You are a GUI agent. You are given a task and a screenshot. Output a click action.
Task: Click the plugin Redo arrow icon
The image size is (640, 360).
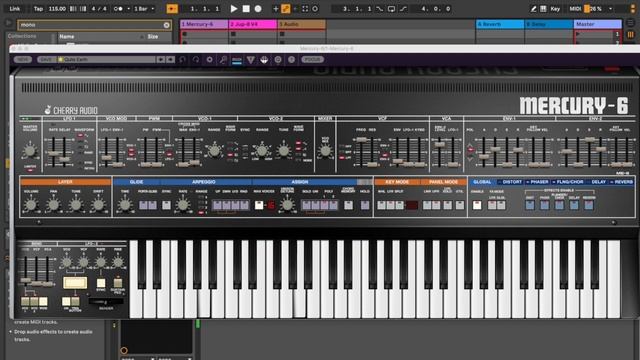[196, 60]
